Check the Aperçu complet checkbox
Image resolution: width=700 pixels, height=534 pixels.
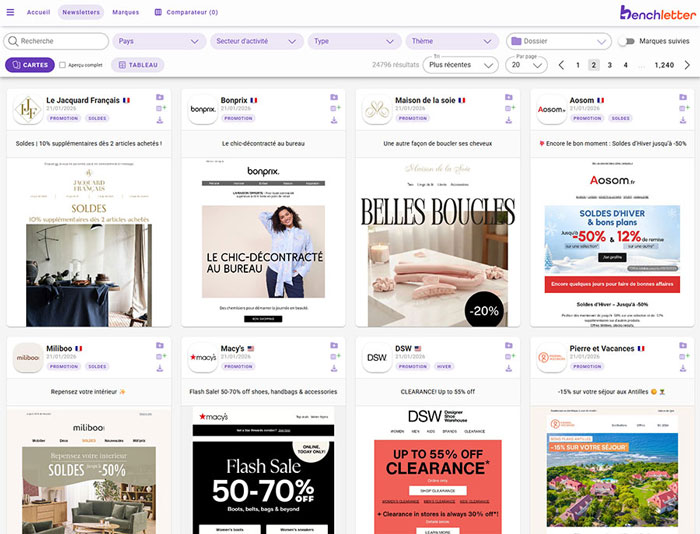pyautogui.click(x=63, y=65)
